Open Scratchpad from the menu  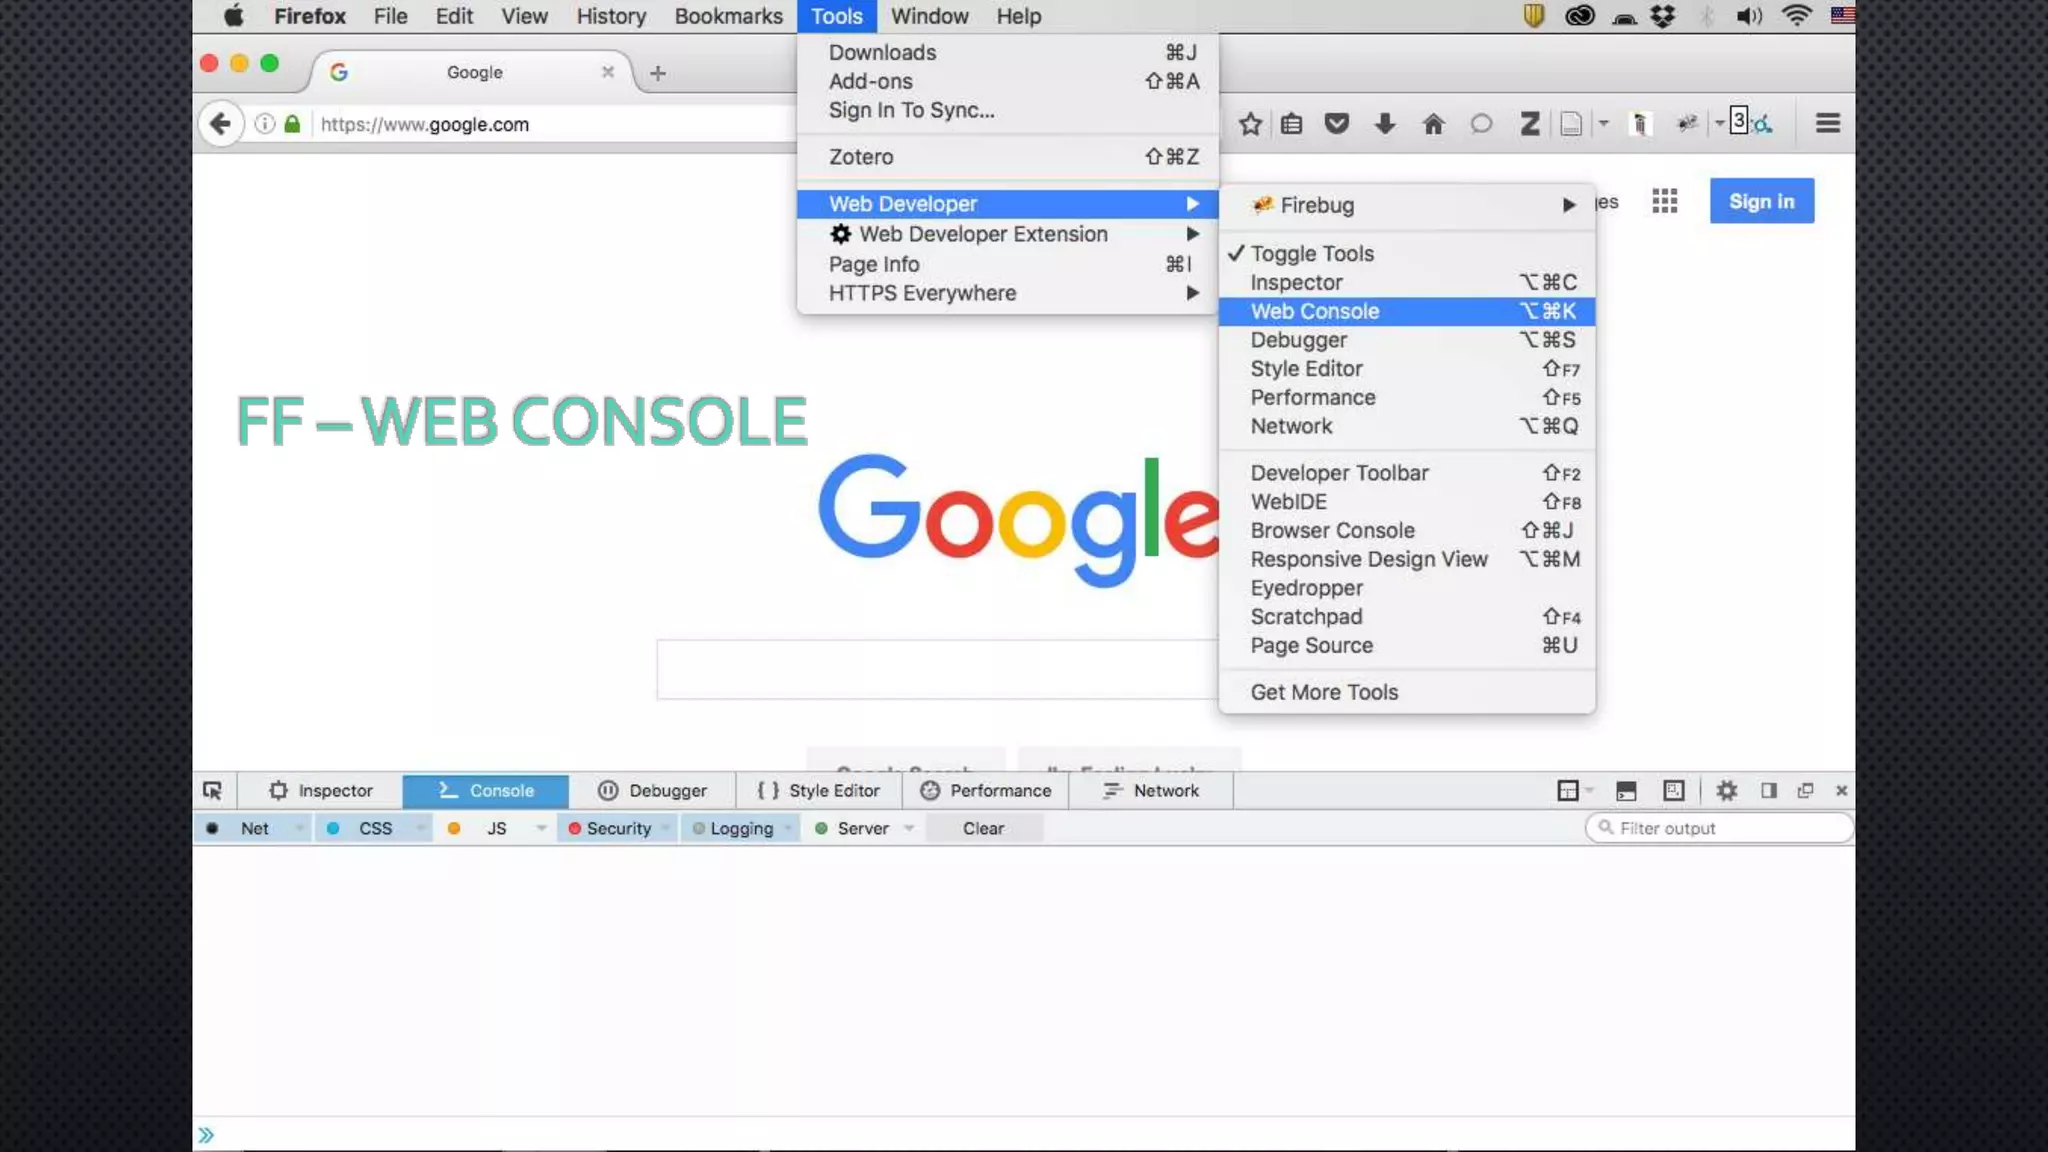[1406, 617]
